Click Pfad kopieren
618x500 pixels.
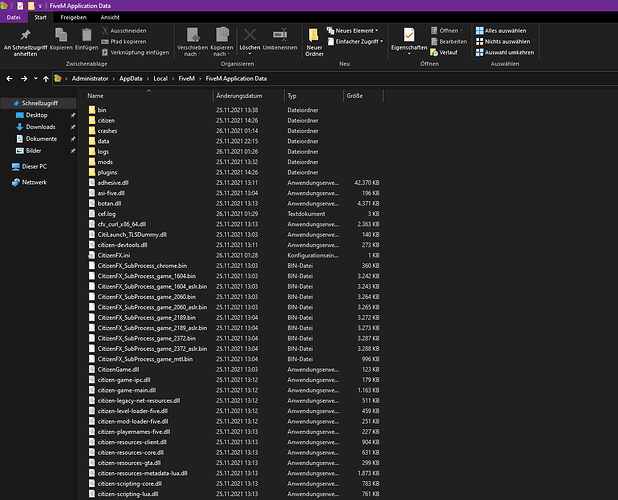coord(124,41)
